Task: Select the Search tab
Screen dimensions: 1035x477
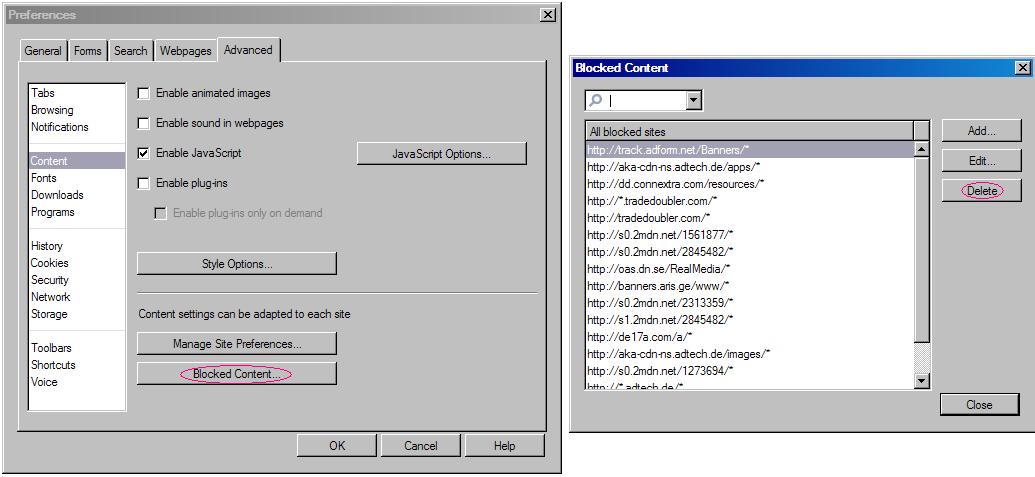Action: click(131, 50)
